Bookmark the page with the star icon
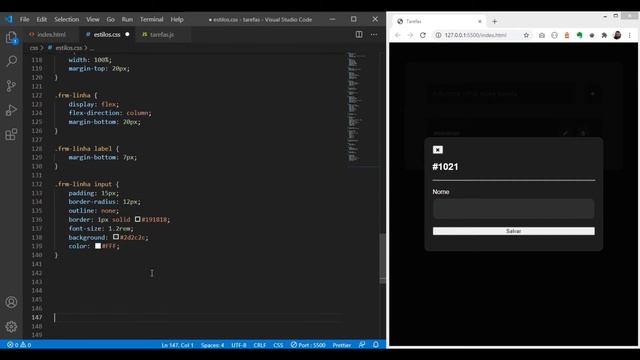Viewport: 640px width, 360px height. coord(526,35)
